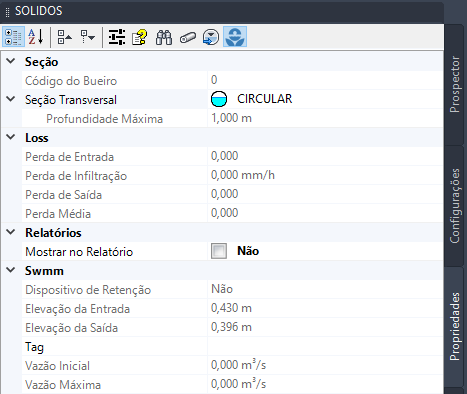The height and width of the screenshot is (394, 467).
Task: Click the help question mark icon
Action: coord(140,37)
